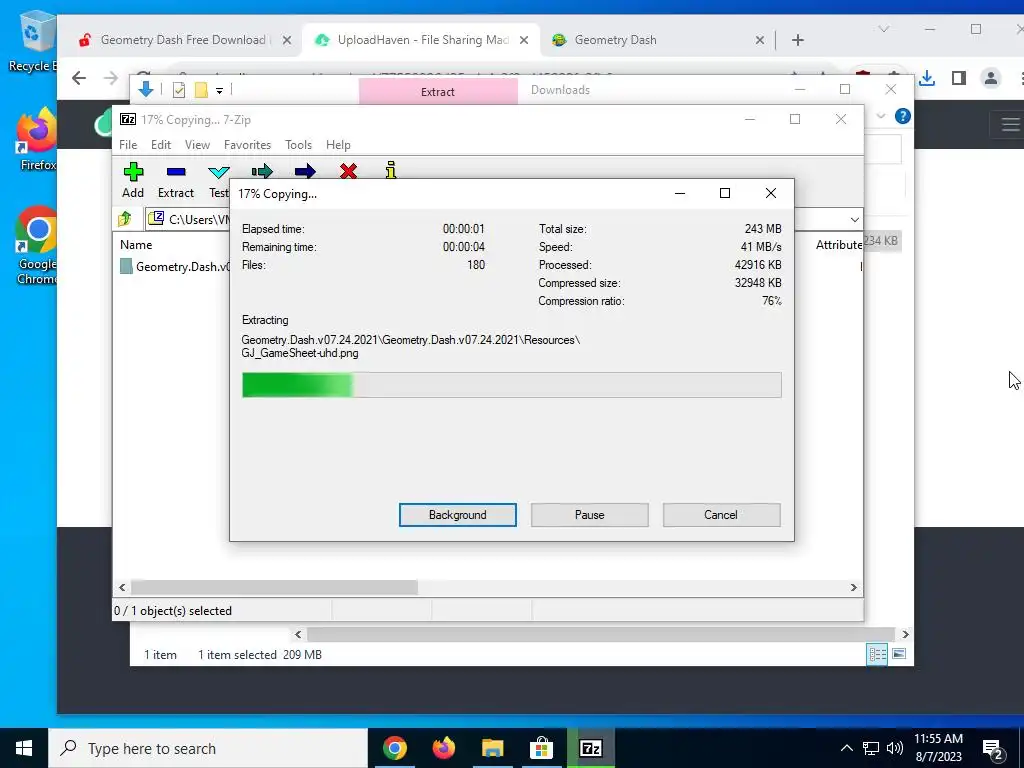Click the 7-Zip icon in the taskbar

[590, 748]
